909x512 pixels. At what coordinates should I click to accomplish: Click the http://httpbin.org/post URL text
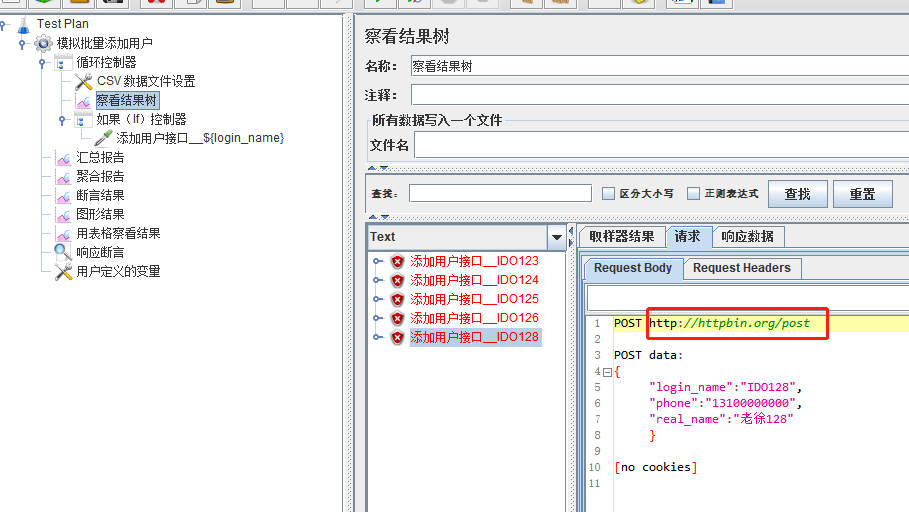coord(729,324)
